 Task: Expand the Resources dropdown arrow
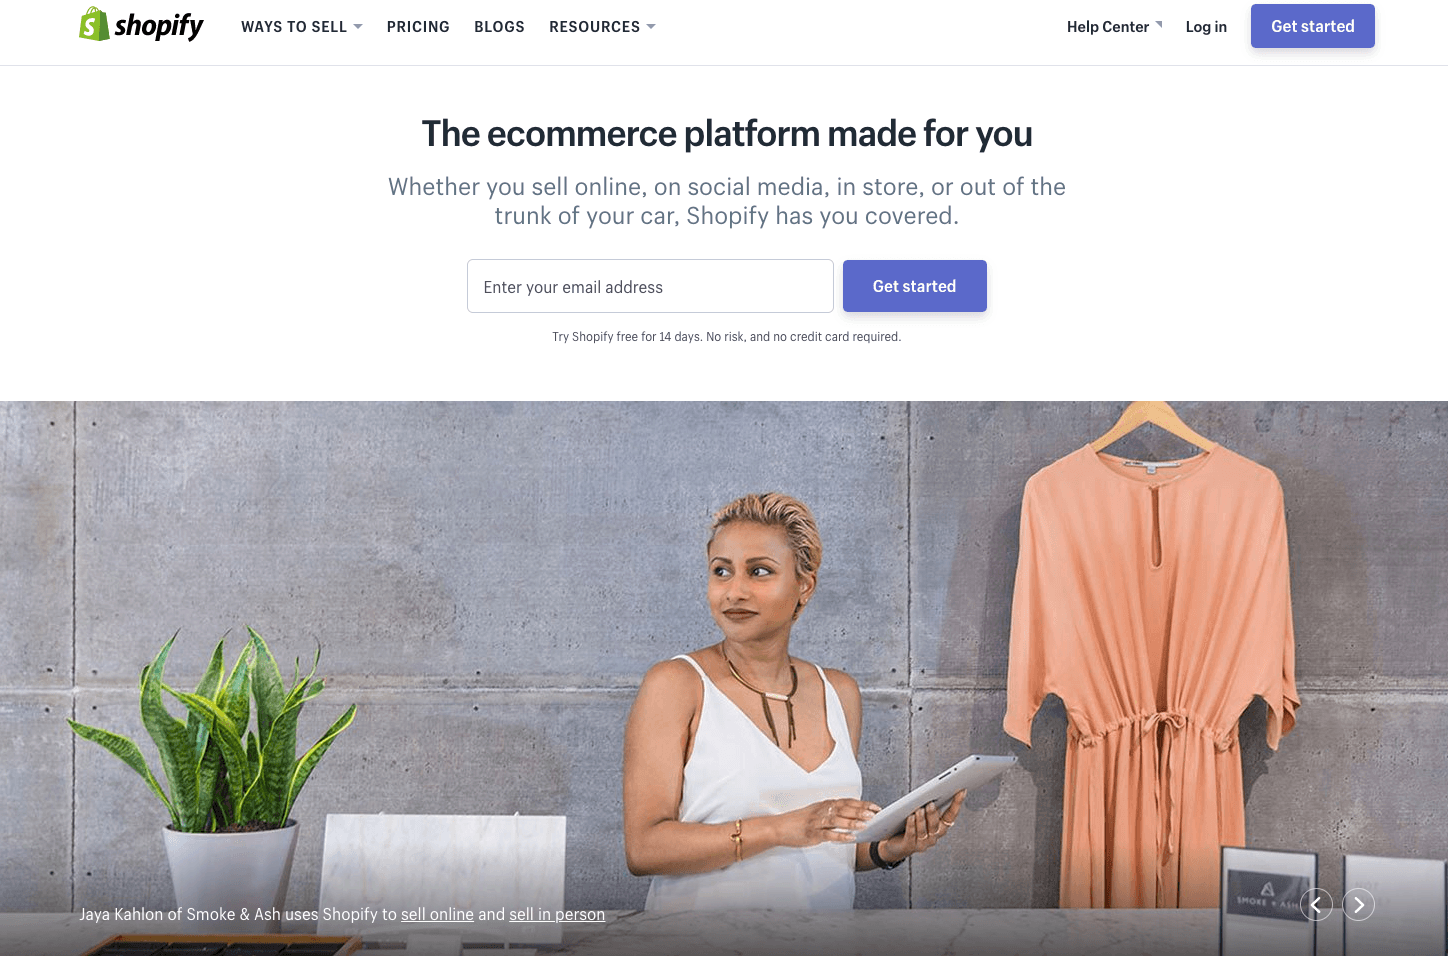coord(651,27)
